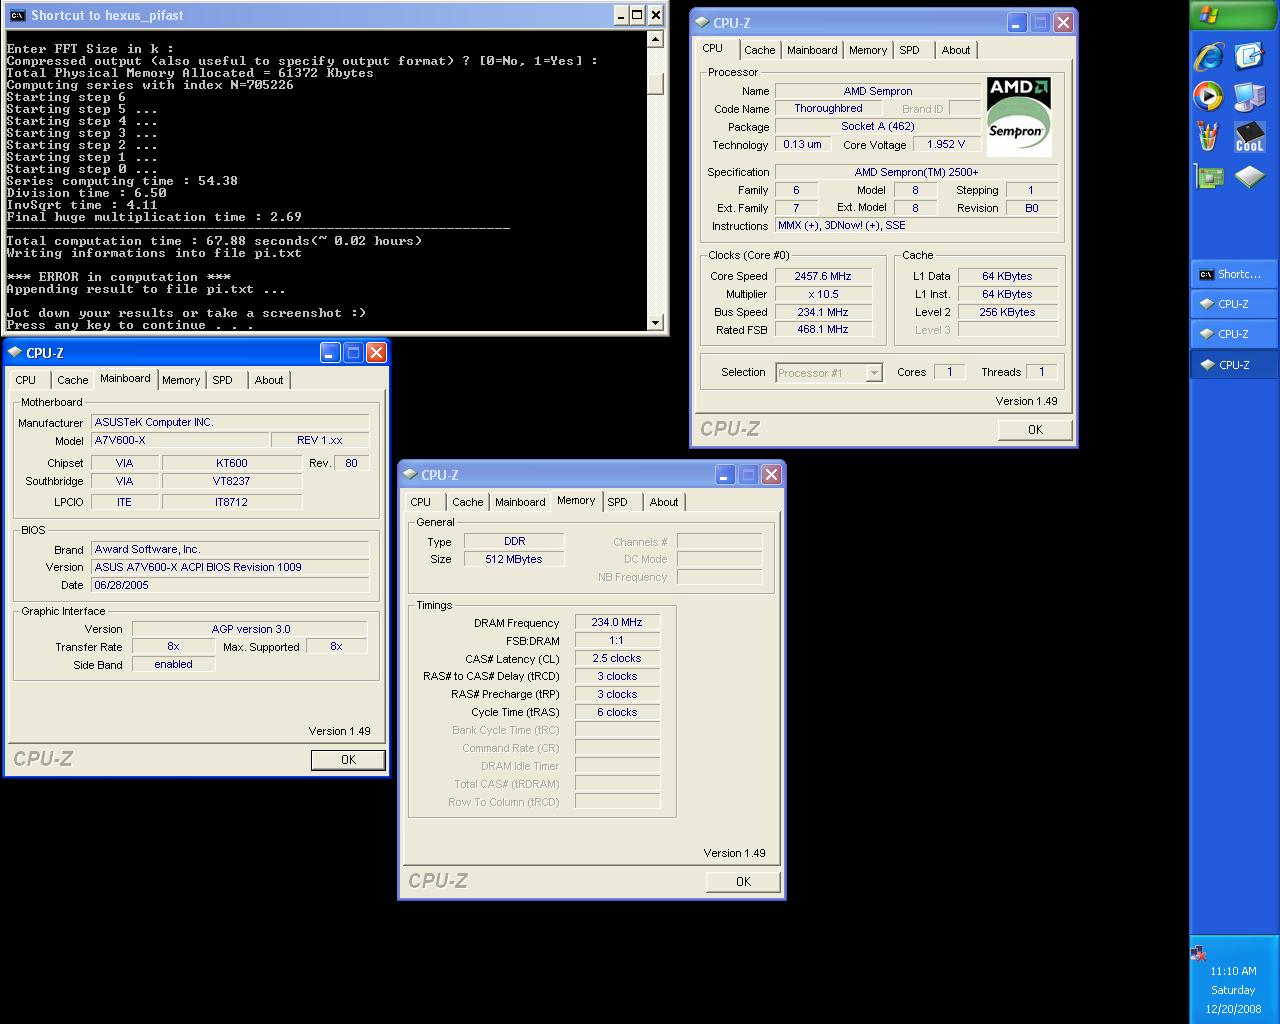Open CPU tab in Memory CPU-Z window

click(421, 502)
